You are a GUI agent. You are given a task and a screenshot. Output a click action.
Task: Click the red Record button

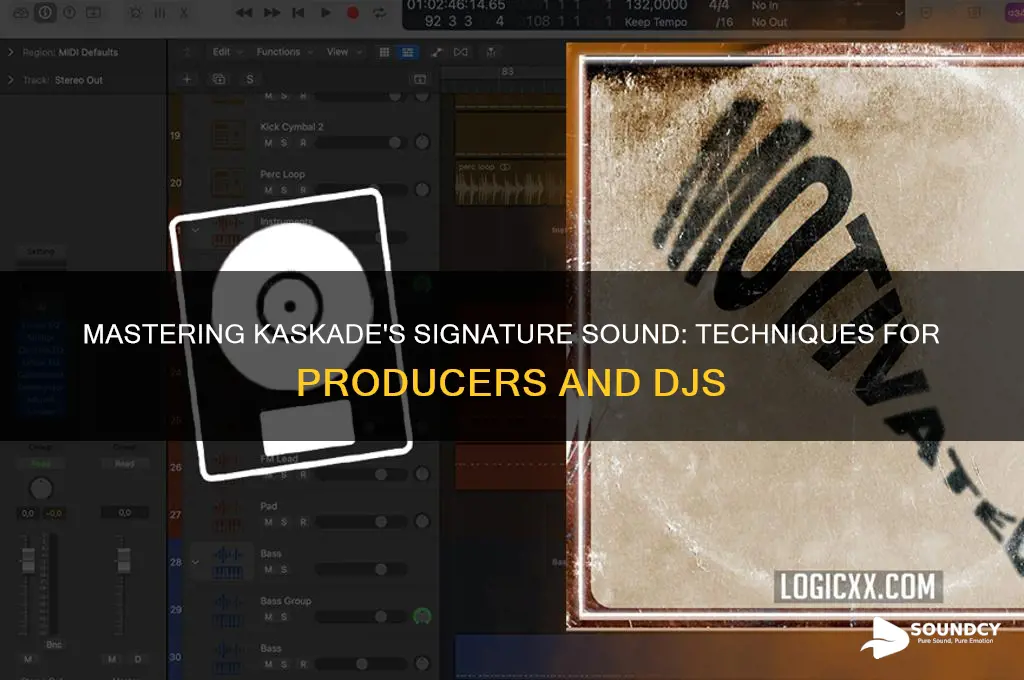pyautogui.click(x=353, y=12)
